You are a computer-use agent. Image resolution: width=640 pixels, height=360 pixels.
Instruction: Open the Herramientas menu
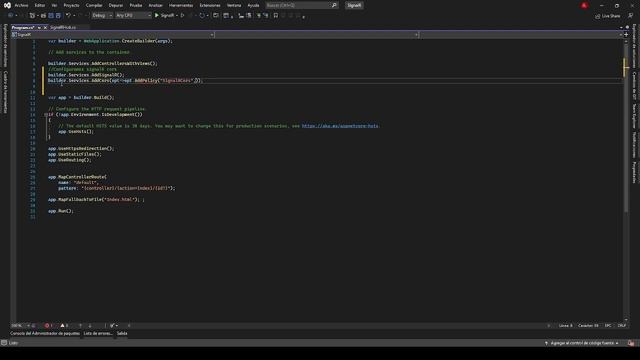(181, 5)
